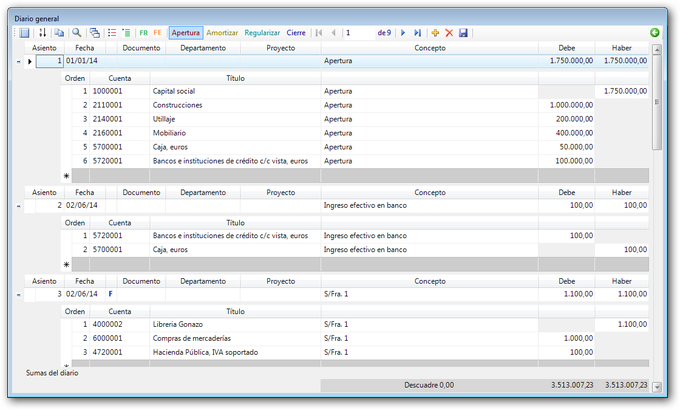Image resolution: width=680 pixels, height=410 pixels.
Task: Click the first Proyecto column header
Action: click(x=281, y=48)
